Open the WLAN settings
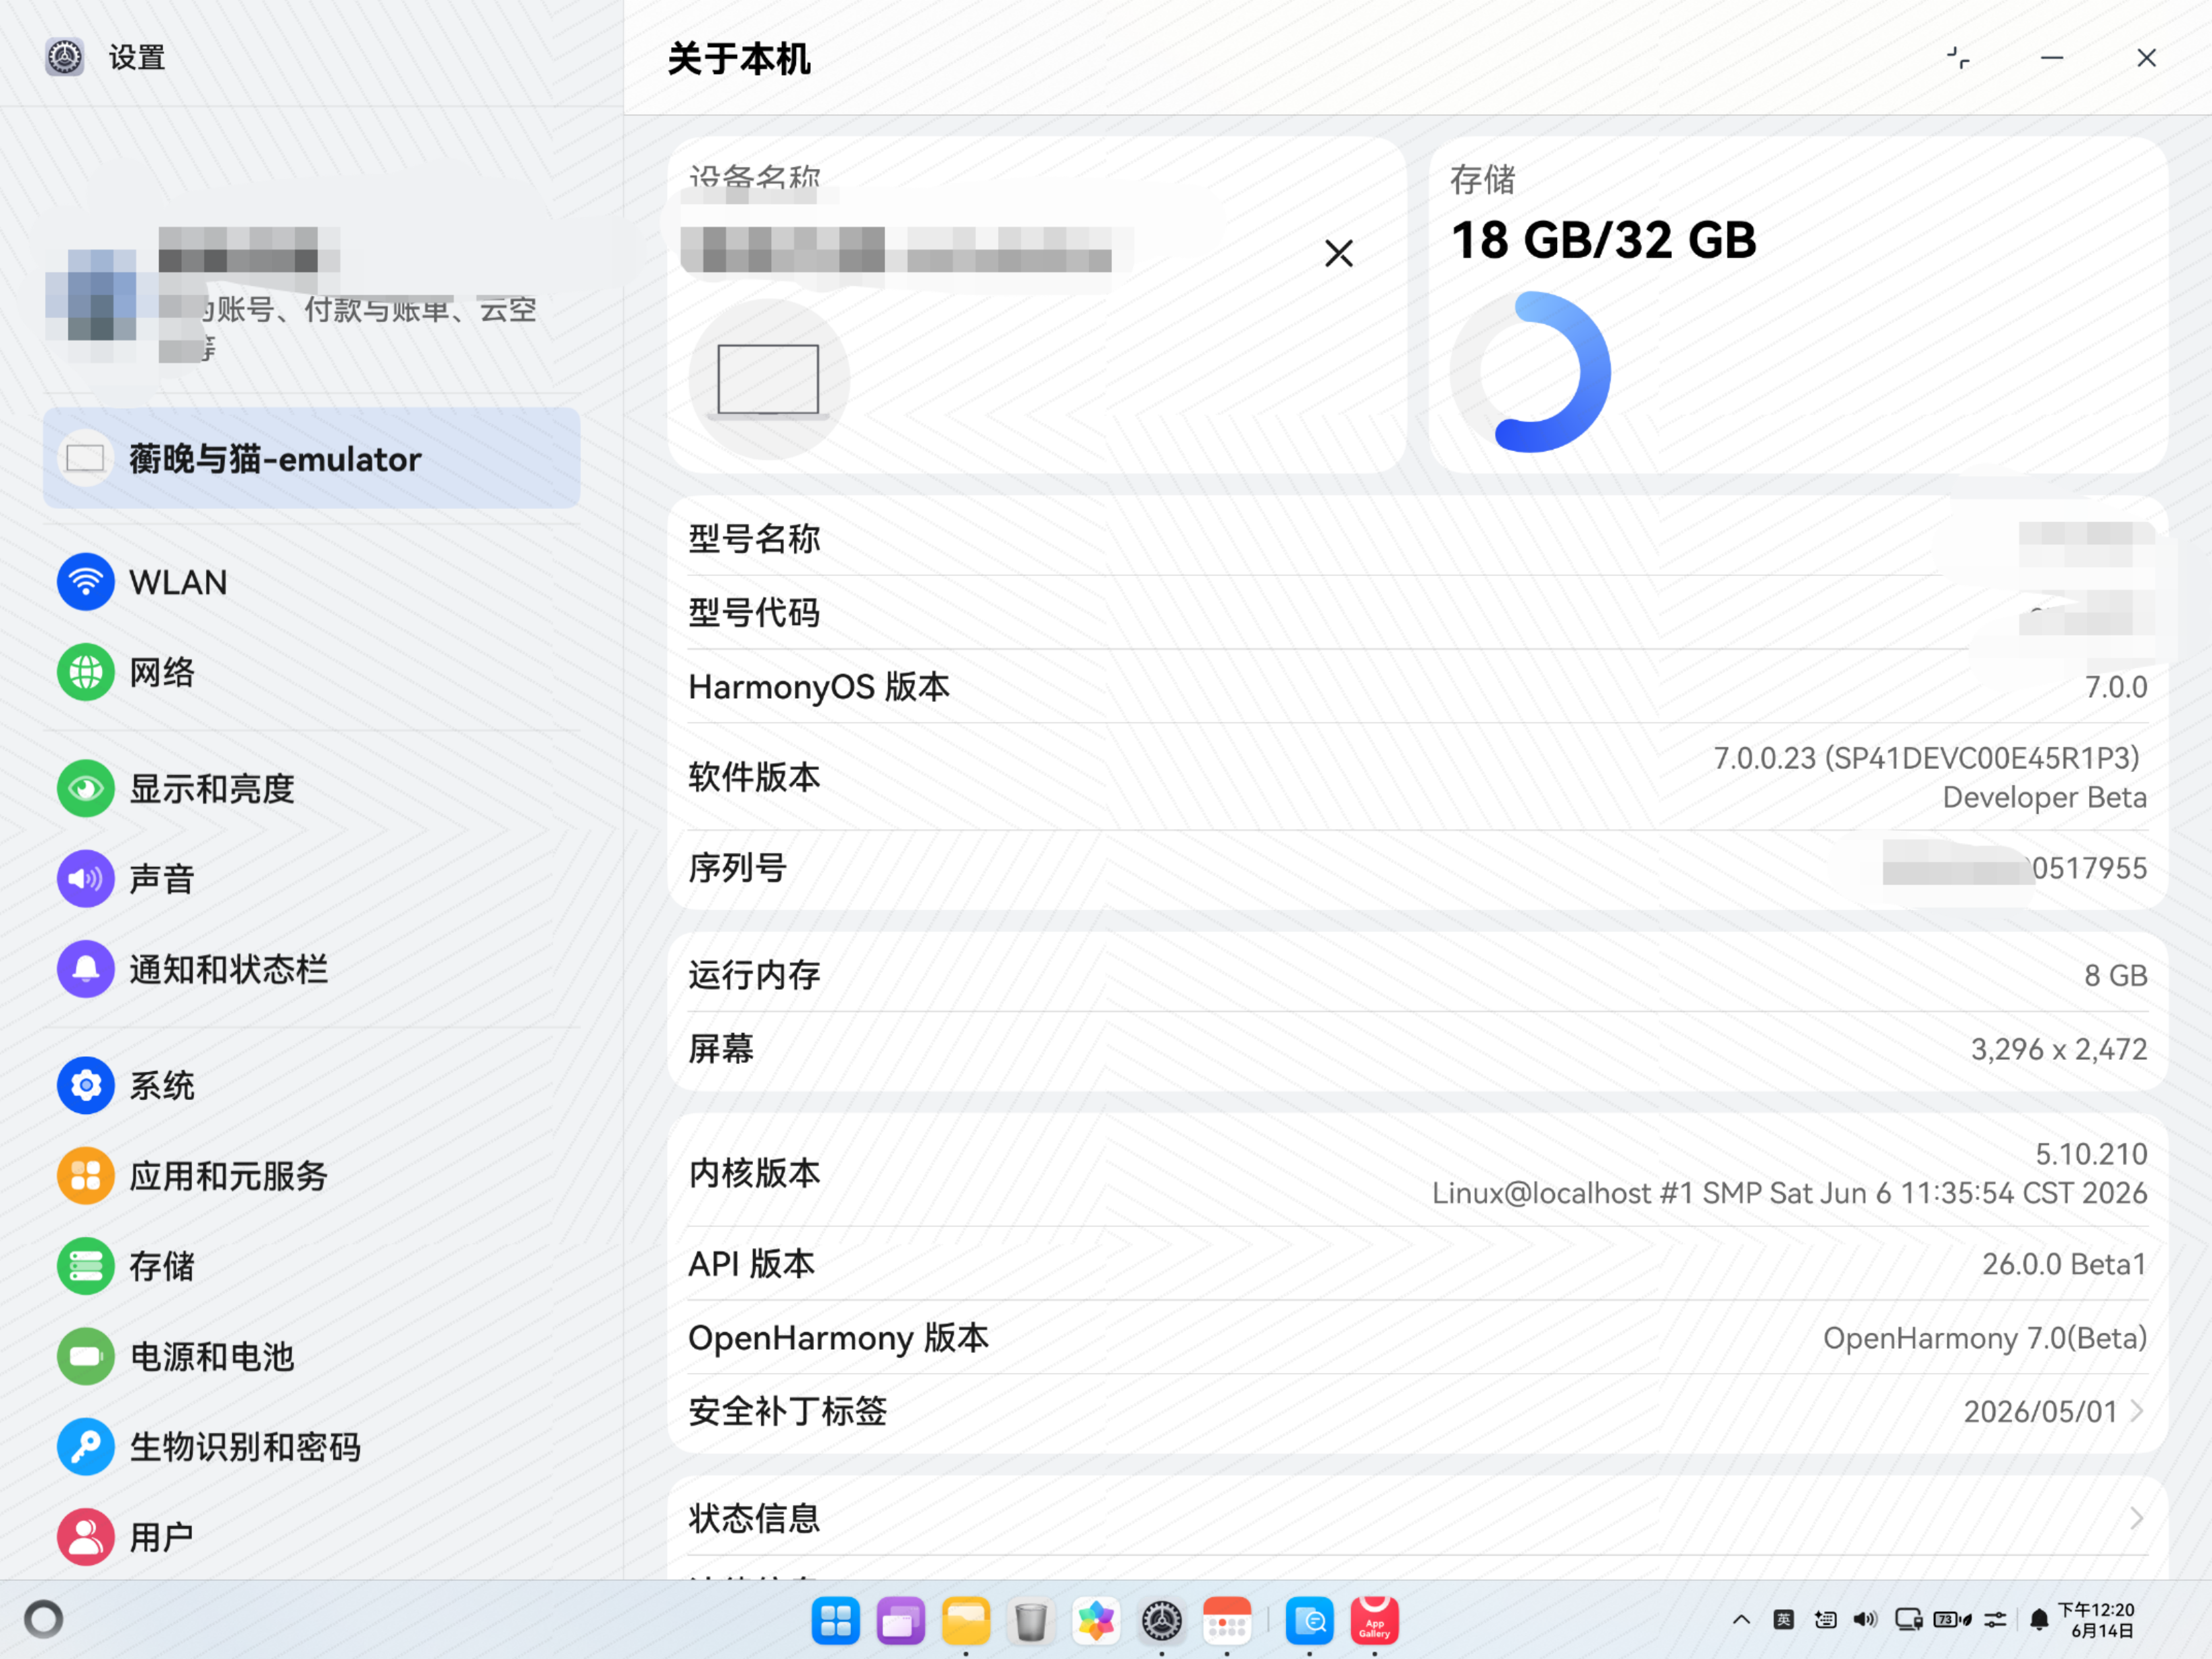Viewport: 2212px width, 1659px height. [311, 582]
